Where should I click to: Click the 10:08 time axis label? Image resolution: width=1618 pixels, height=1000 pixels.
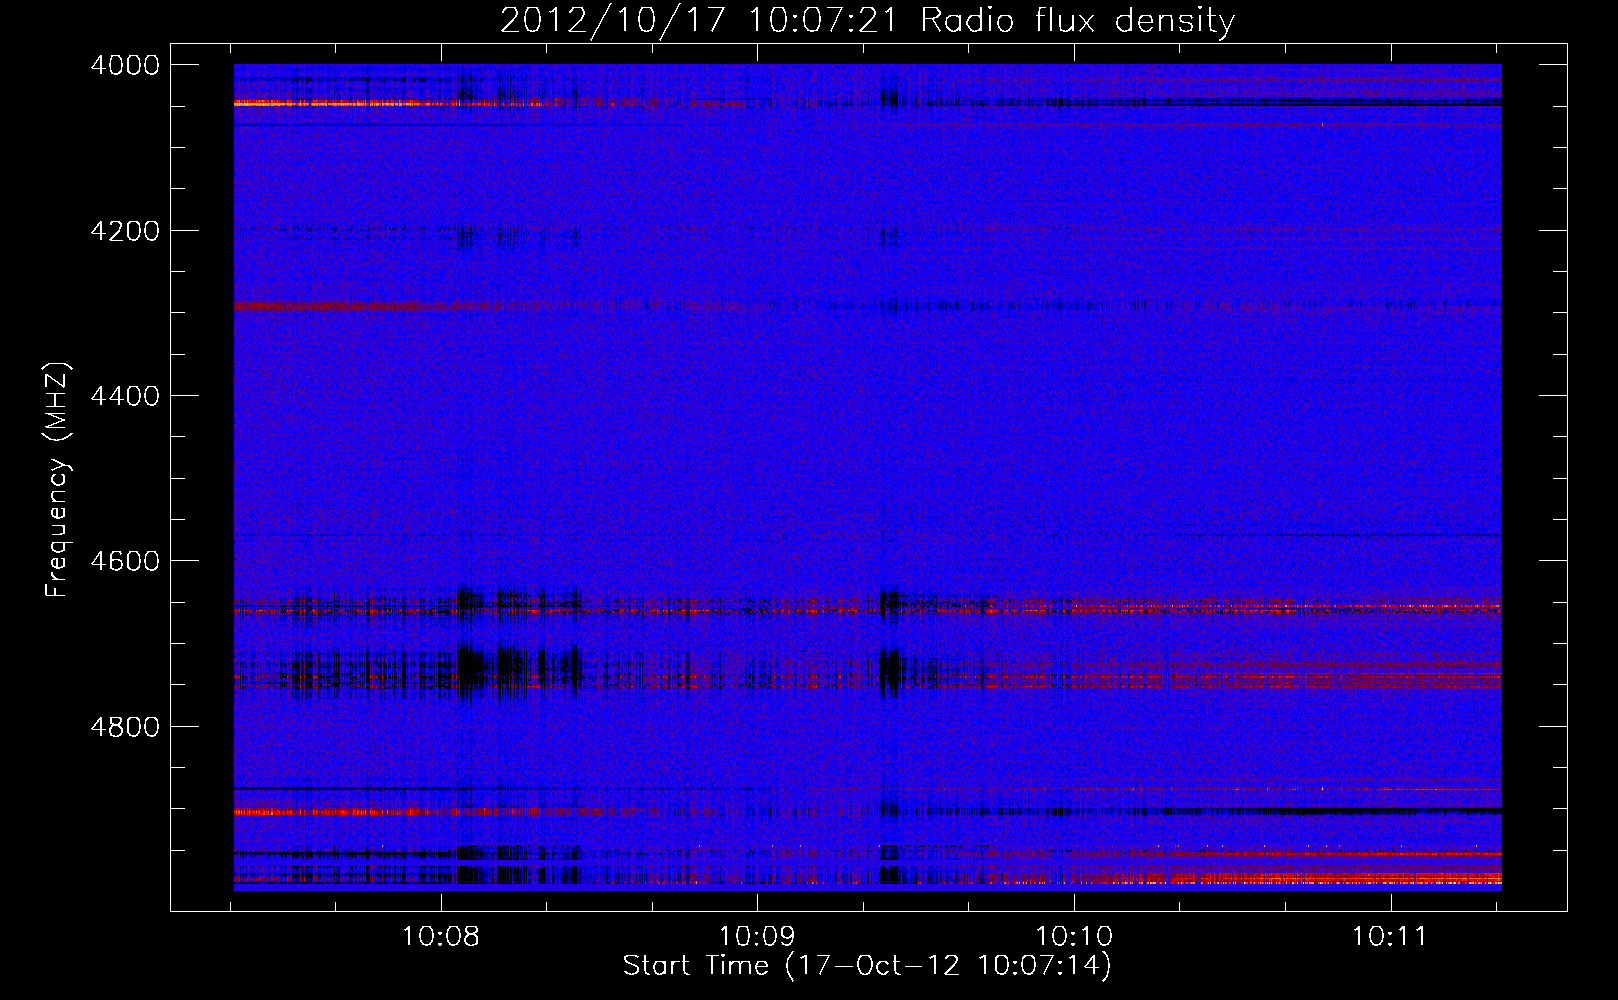point(441,937)
